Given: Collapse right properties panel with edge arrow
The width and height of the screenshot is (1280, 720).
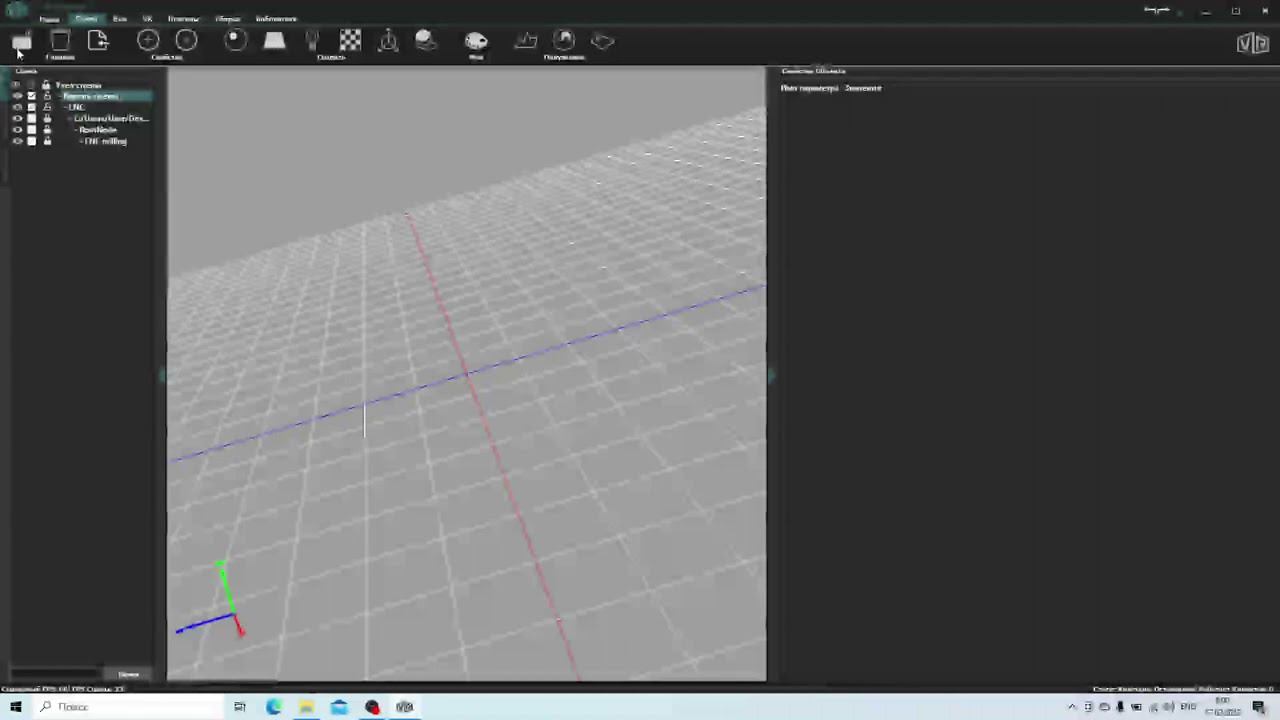Looking at the screenshot, I should 771,375.
